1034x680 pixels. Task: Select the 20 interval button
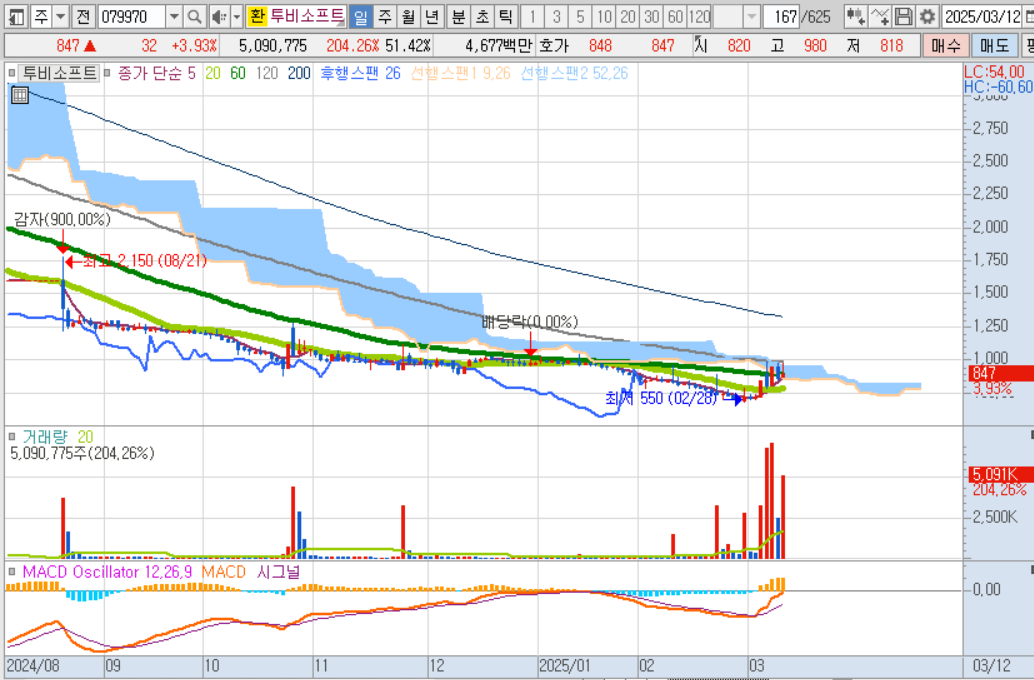tap(627, 16)
